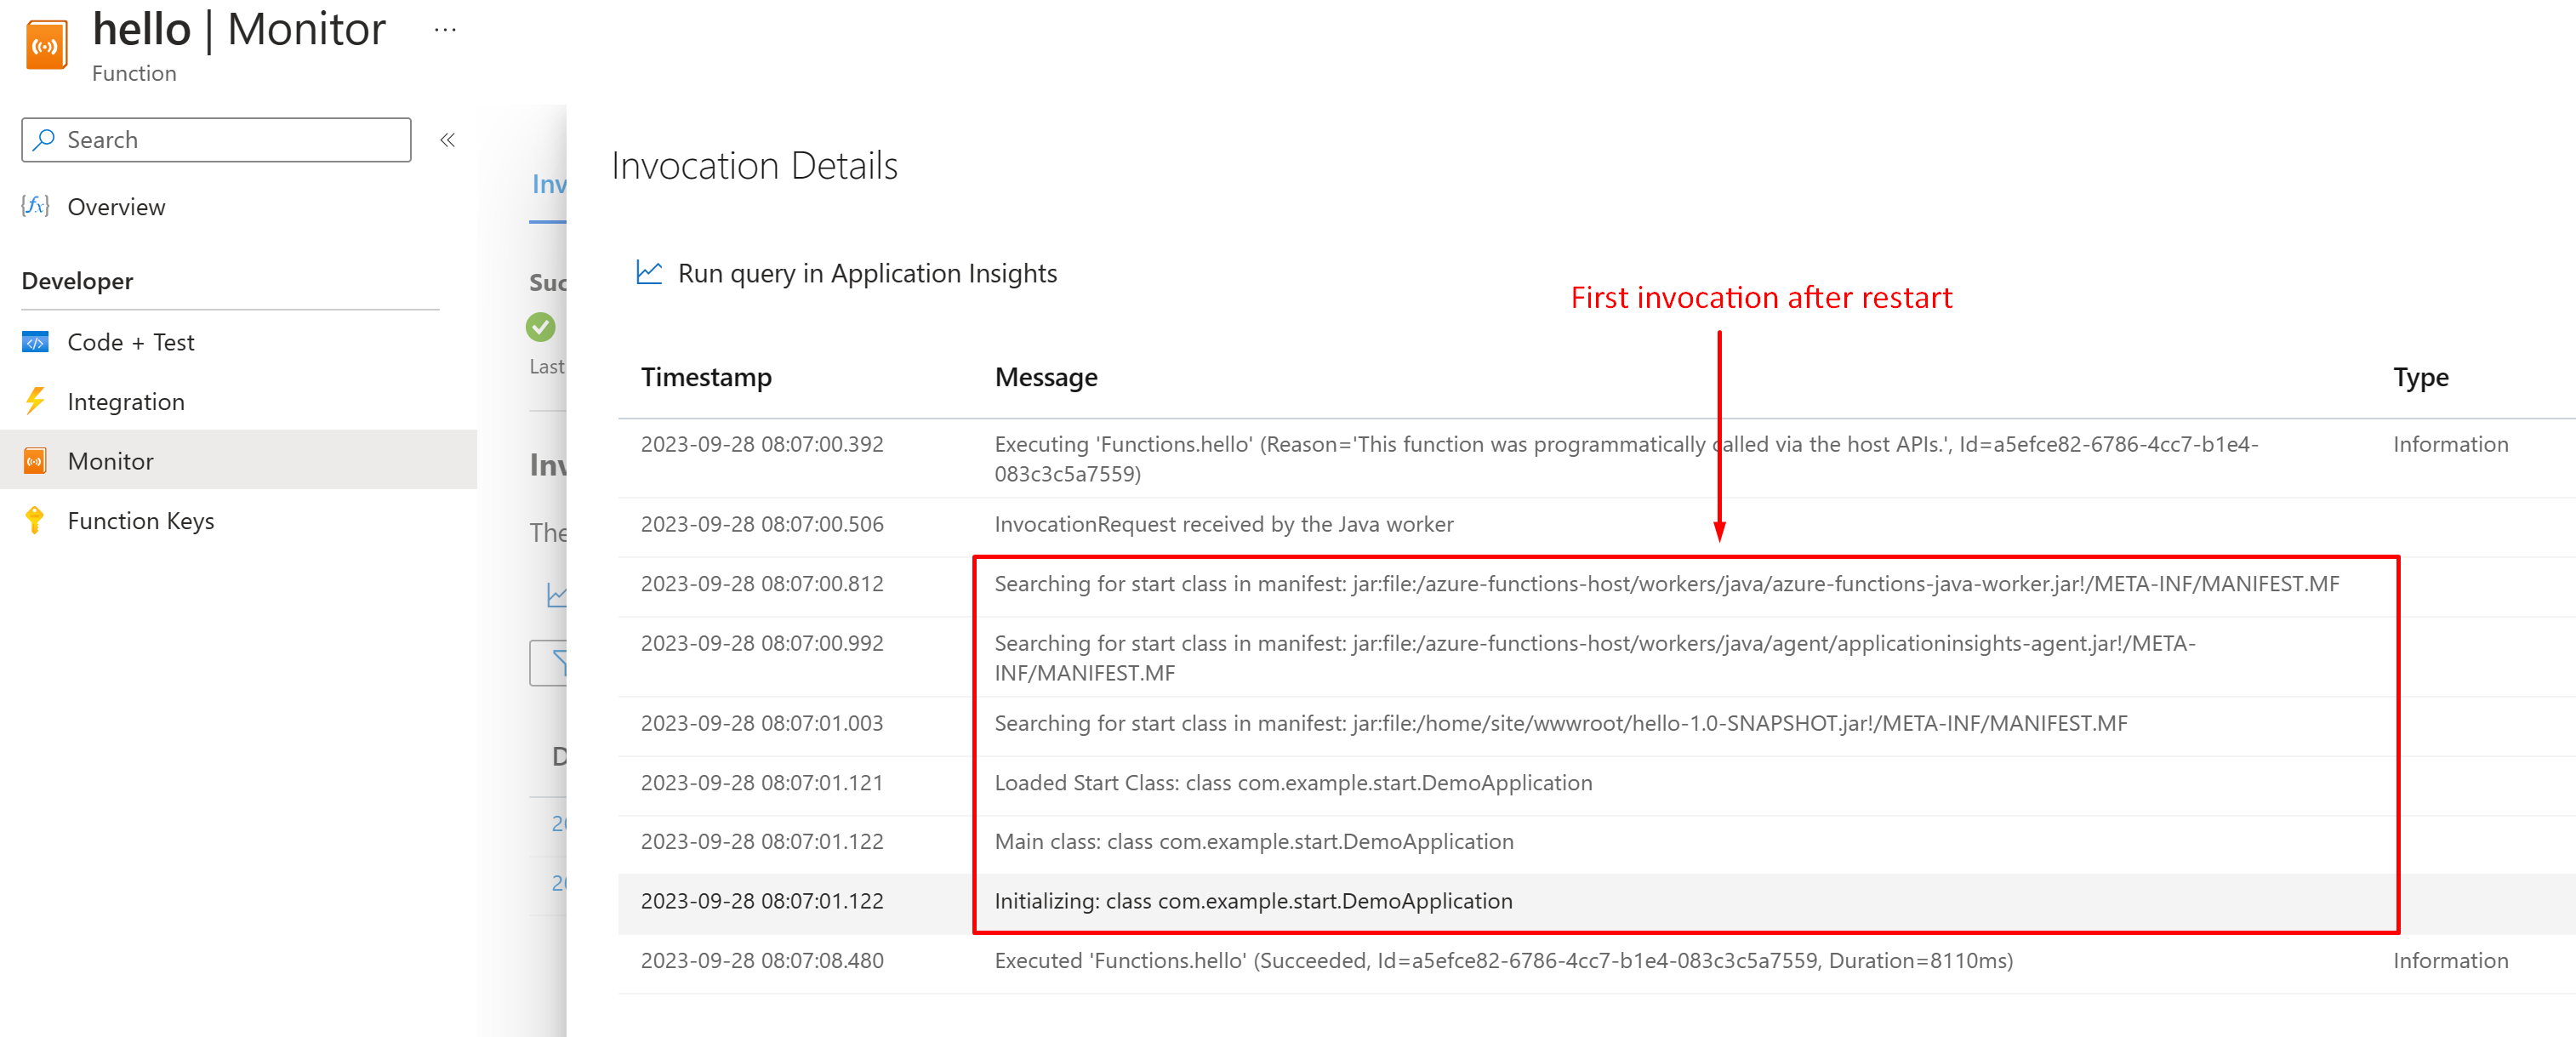Click the hello function app icon
The height and width of the screenshot is (1037, 2576).
(x=44, y=42)
